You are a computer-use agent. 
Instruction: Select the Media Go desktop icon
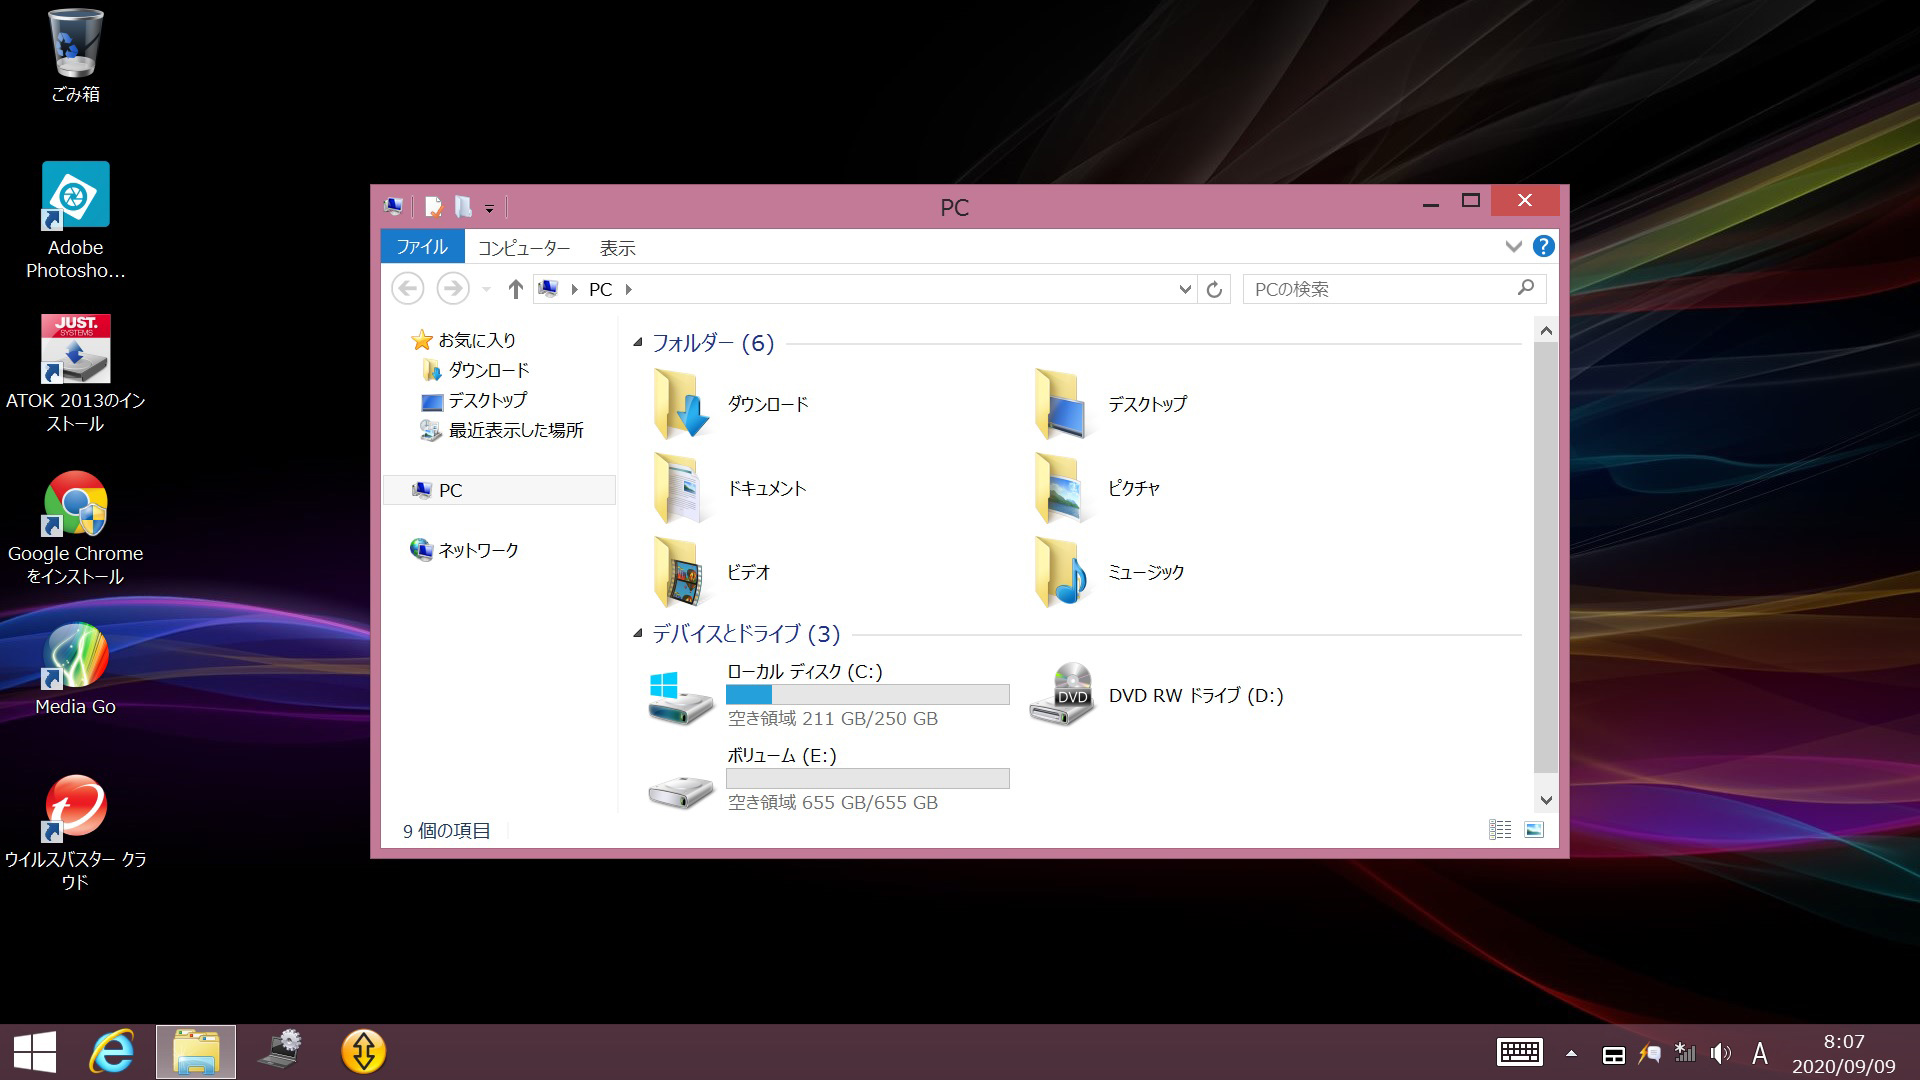pos(75,670)
